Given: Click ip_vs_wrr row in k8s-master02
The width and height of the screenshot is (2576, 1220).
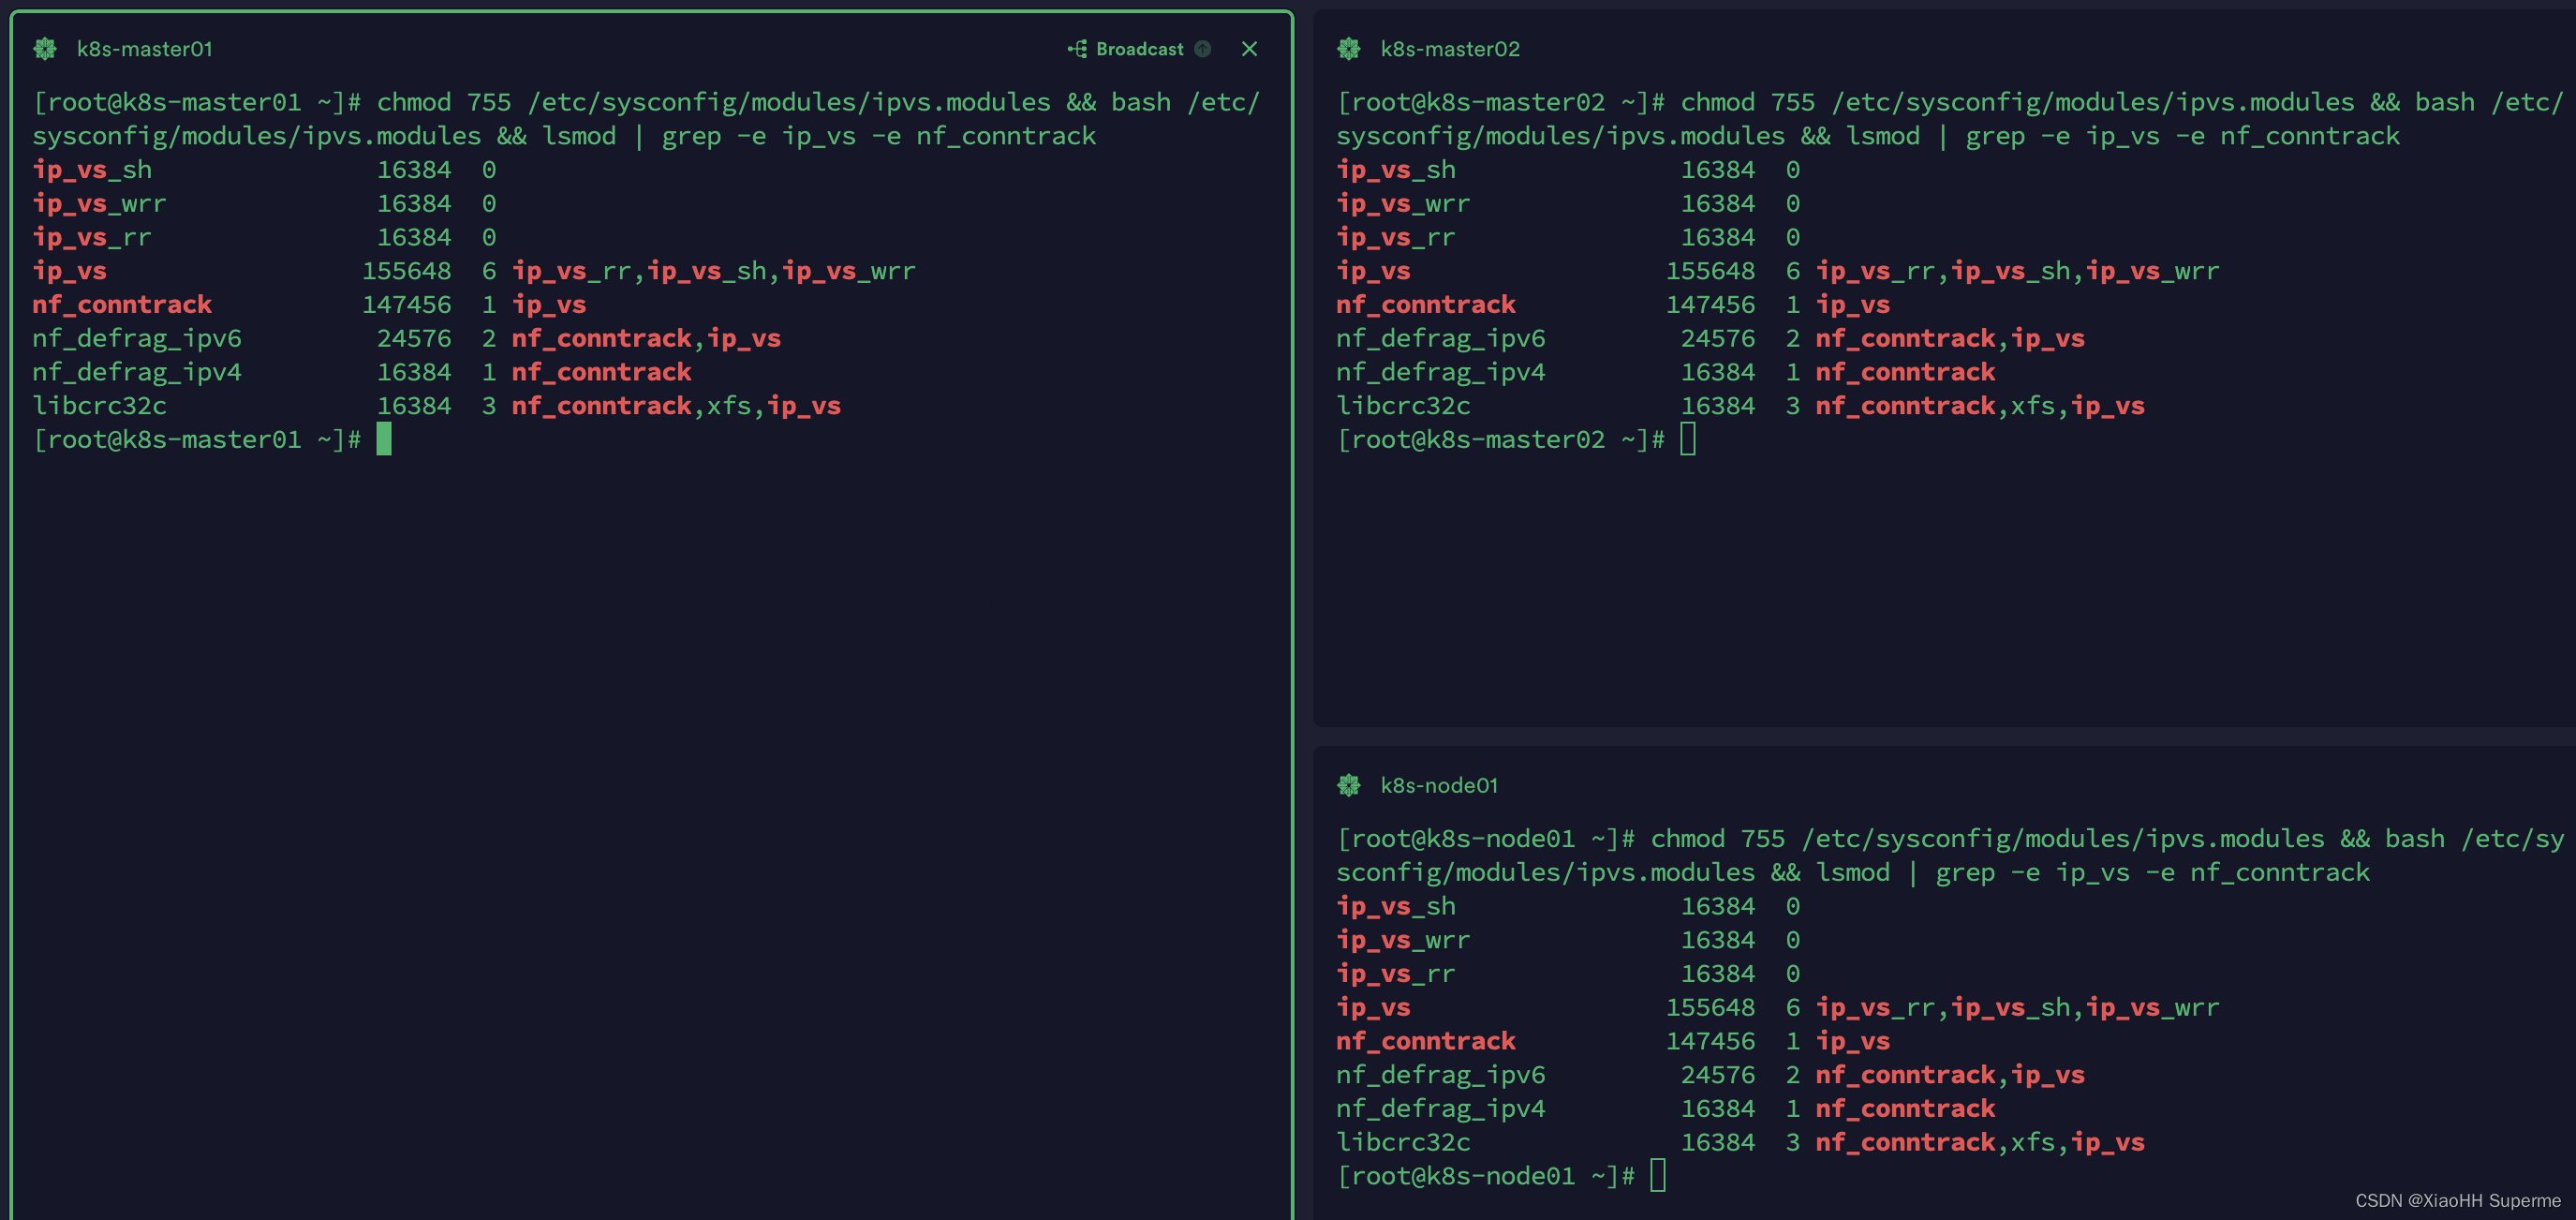Looking at the screenshot, I should 1568,204.
